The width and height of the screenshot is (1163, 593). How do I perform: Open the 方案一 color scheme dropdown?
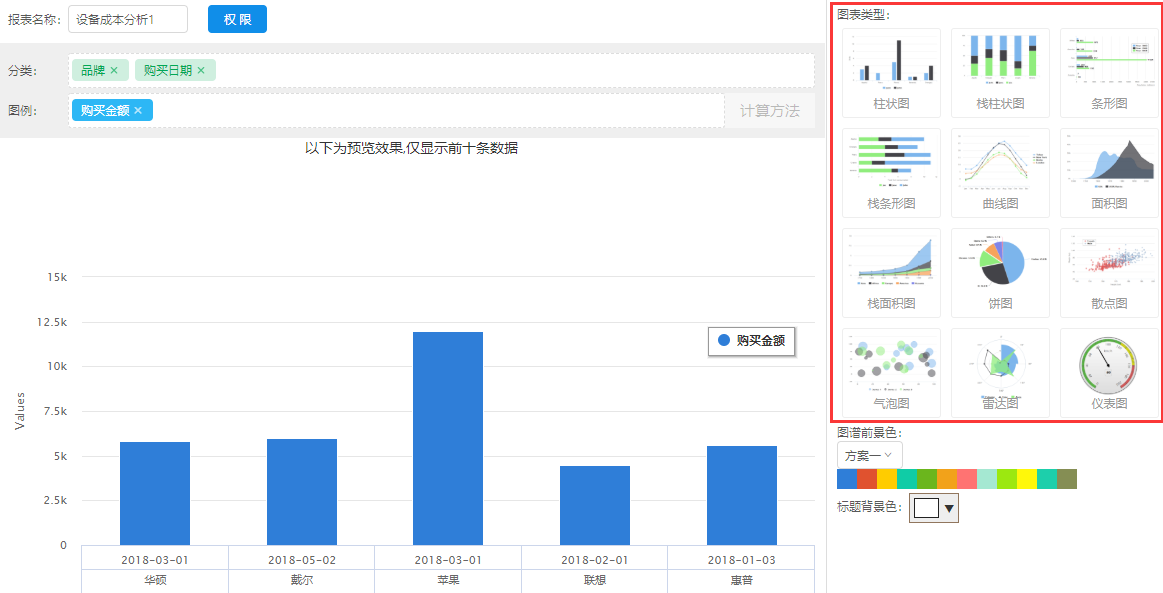point(869,455)
